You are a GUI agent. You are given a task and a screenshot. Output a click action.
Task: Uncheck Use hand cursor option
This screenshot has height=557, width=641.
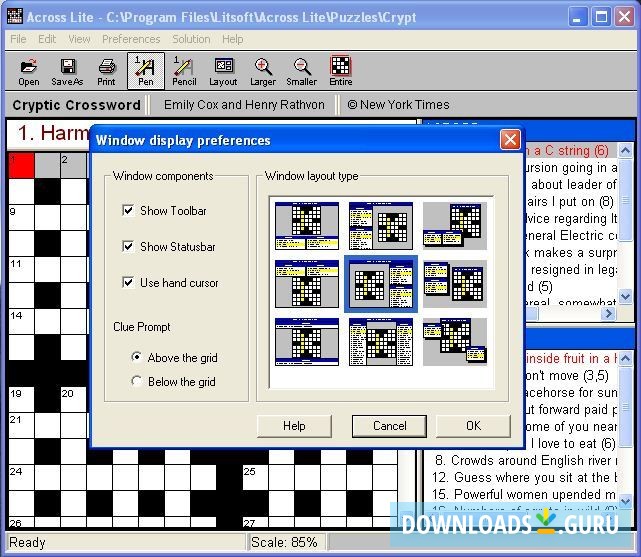coord(128,282)
